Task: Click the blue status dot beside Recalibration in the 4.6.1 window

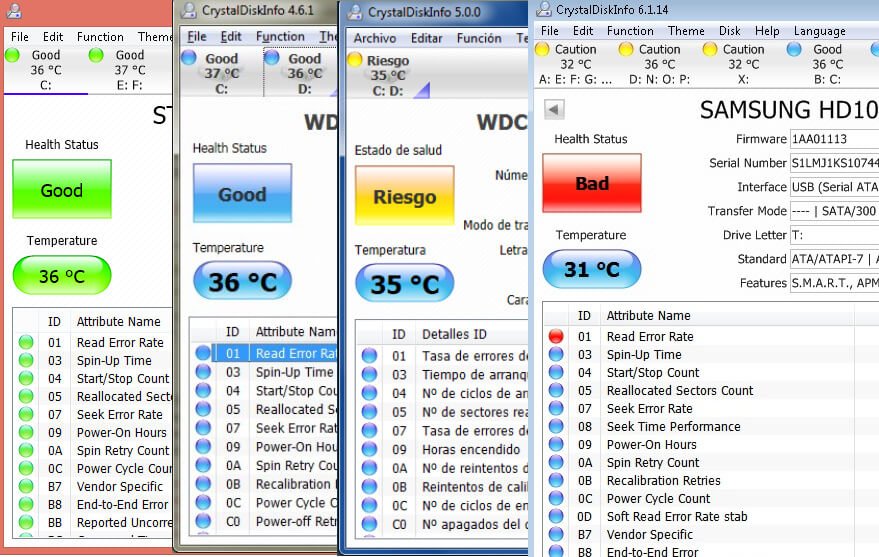Action: pyautogui.click(x=203, y=484)
